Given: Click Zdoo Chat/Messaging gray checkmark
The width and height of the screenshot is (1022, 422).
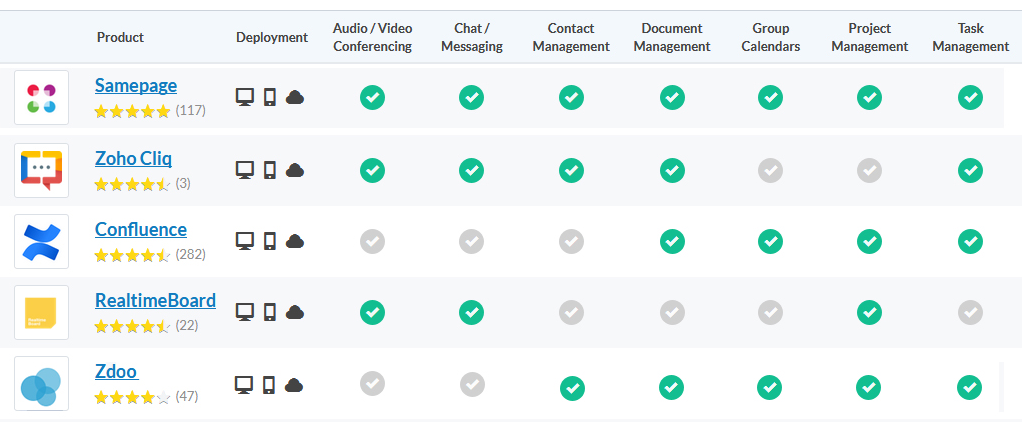Looking at the screenshot, I should click(472, 384).
